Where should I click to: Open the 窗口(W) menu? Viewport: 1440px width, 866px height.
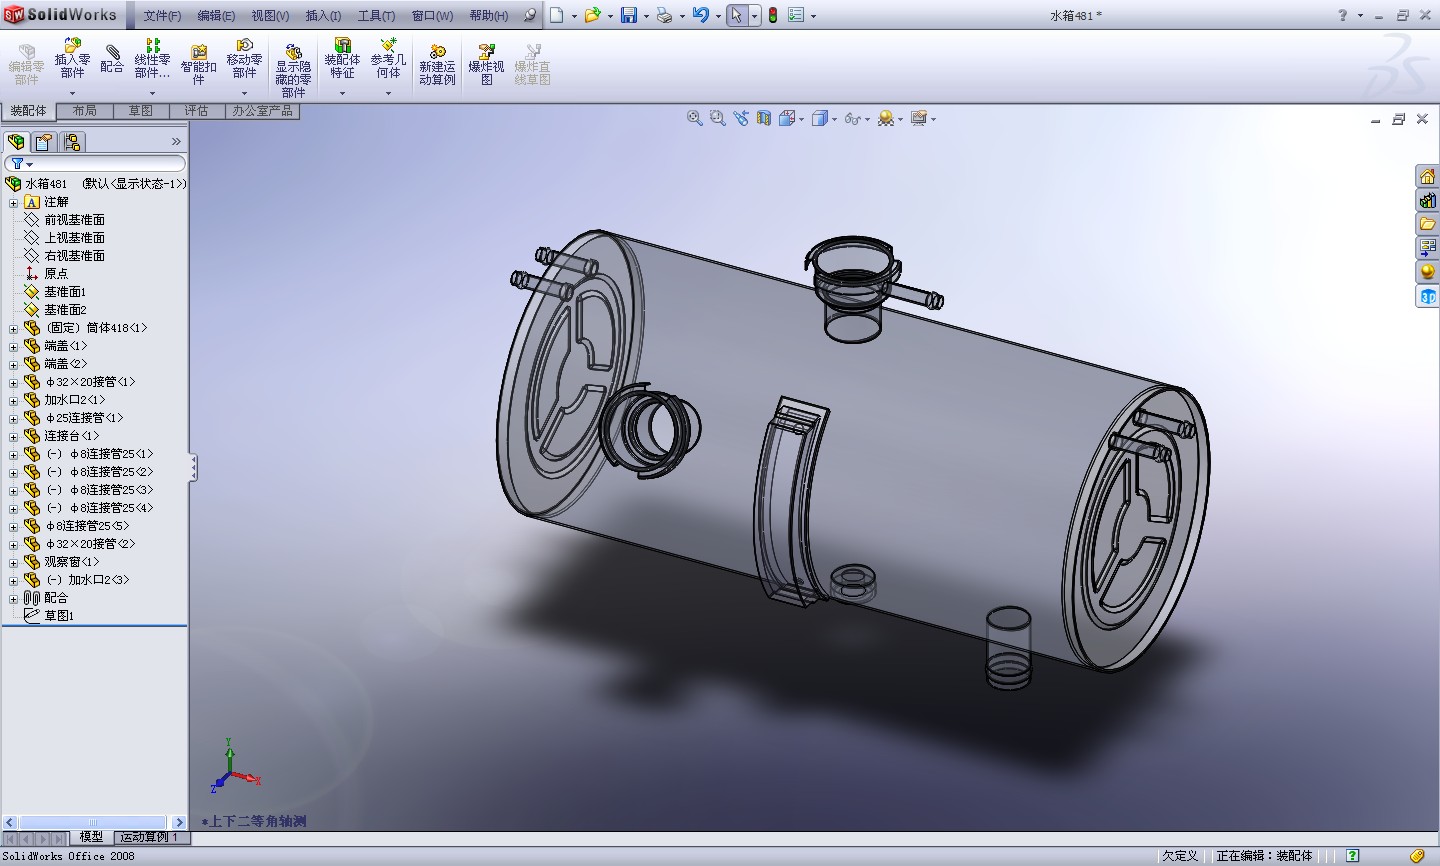pos(432,15)
